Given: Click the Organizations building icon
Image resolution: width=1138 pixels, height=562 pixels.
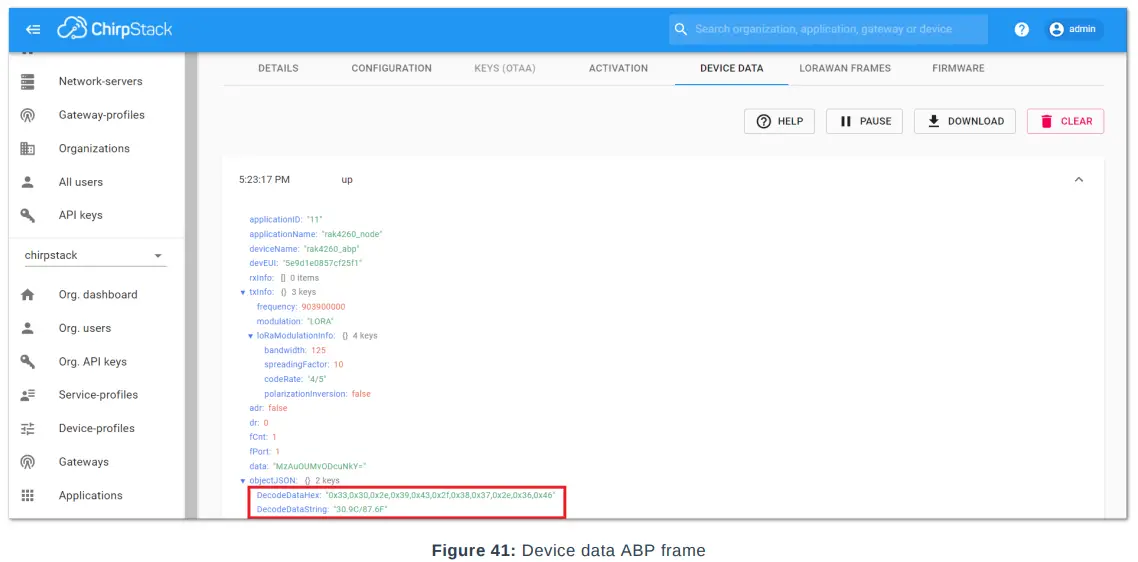Looking at the screenshot, I should (x=28, y=148).
